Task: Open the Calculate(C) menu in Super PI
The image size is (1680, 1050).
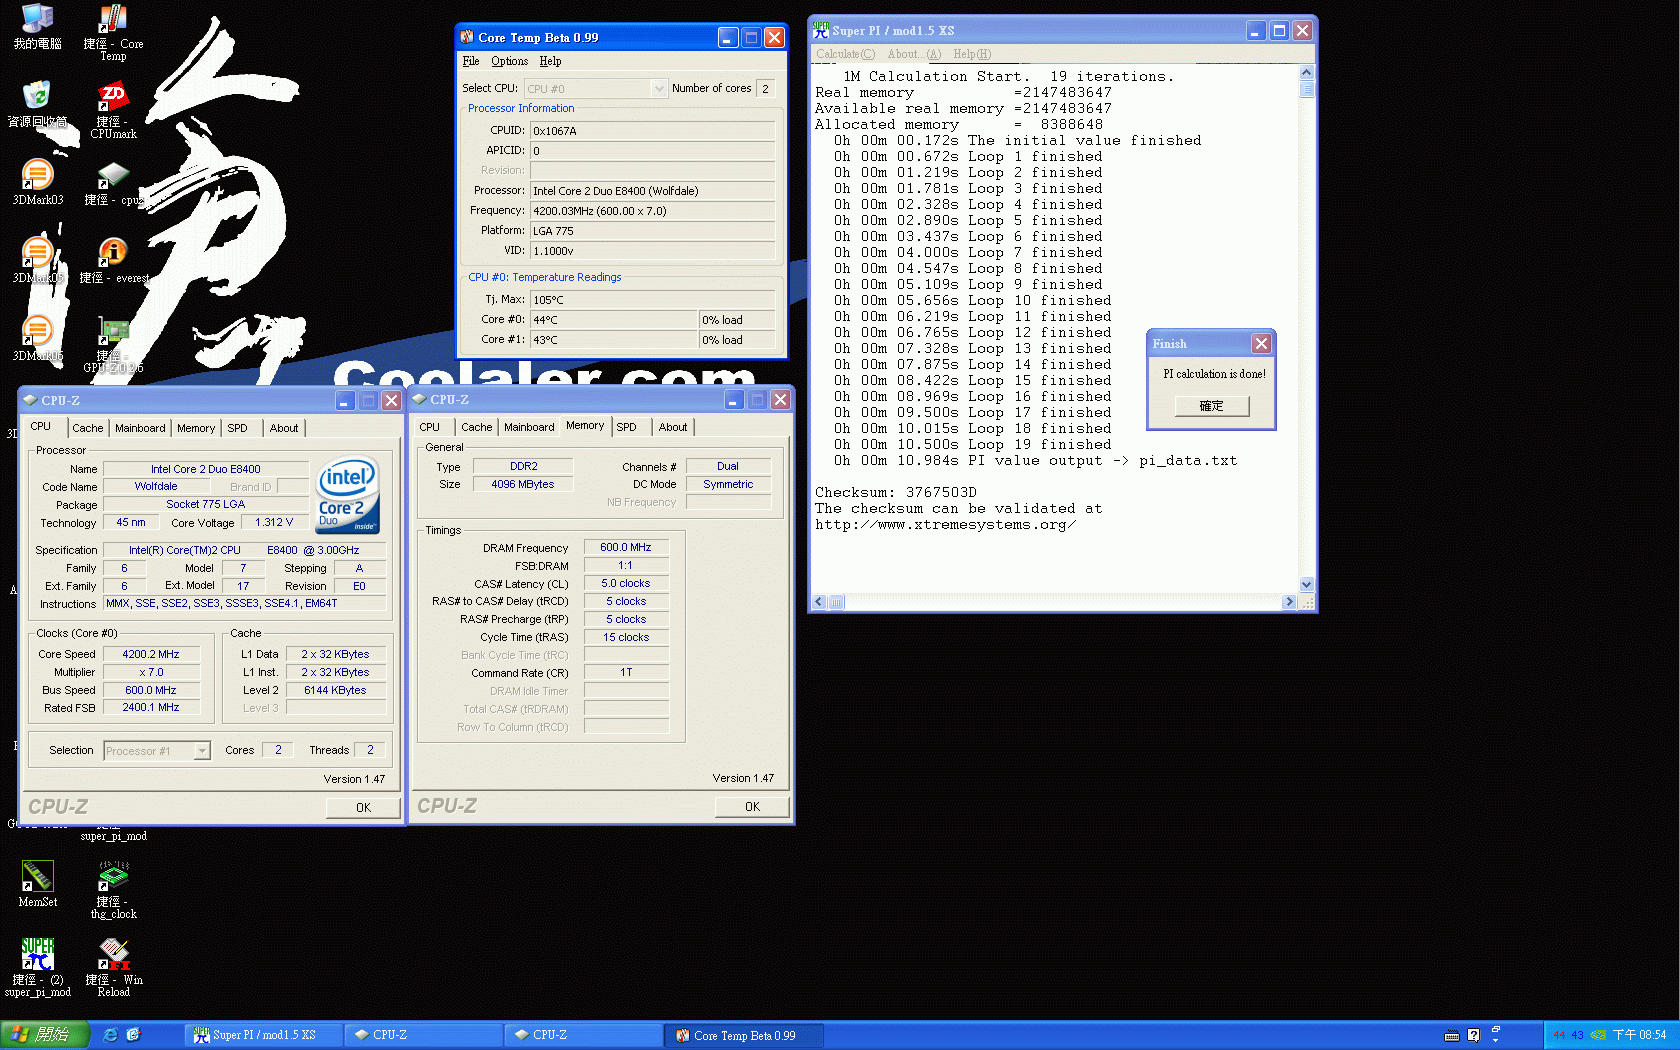Action: coord(845,54)
